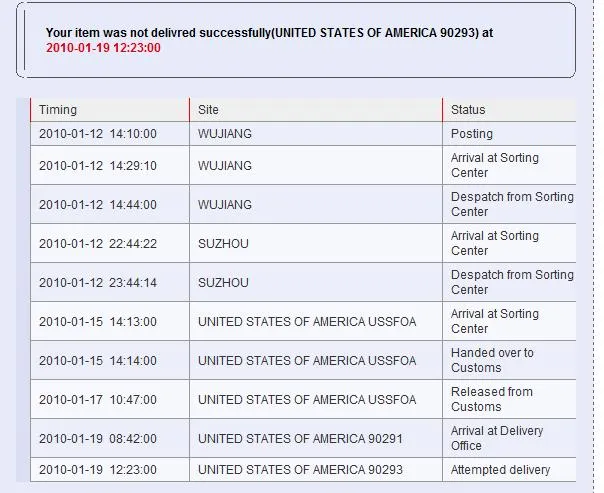Click the WUJIANG site in the 14:44:00 row
The width and height of the screenshot is (604, 493).
tap(225, 205)
